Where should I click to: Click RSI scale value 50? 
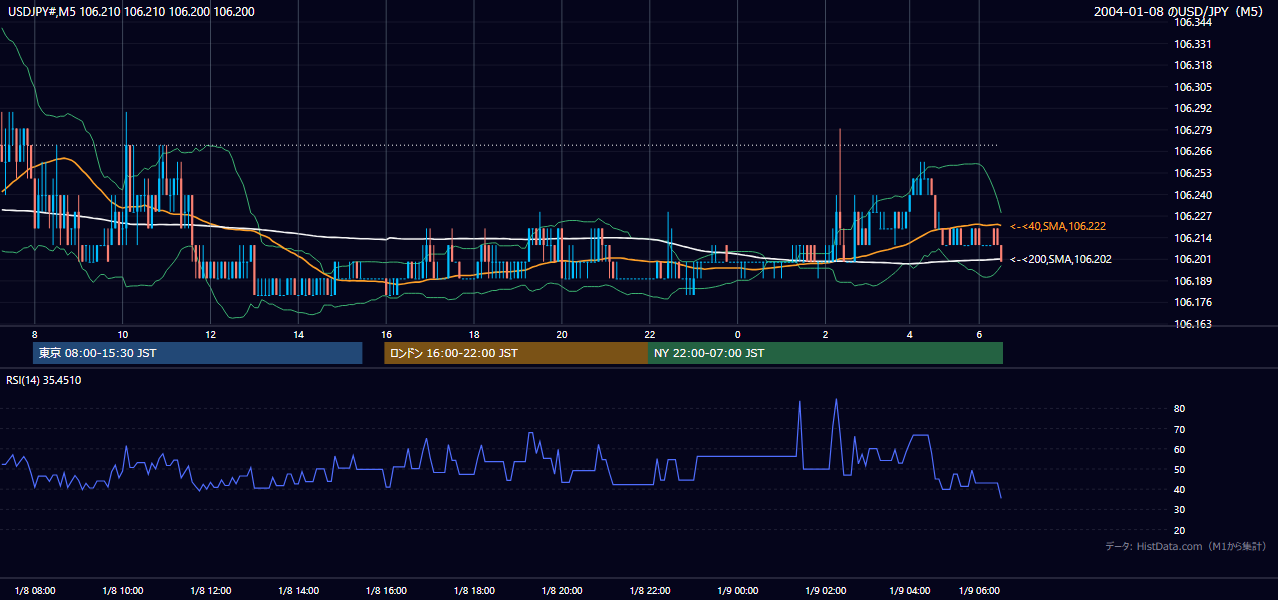pyautogui.click(x=1180, y=469)
